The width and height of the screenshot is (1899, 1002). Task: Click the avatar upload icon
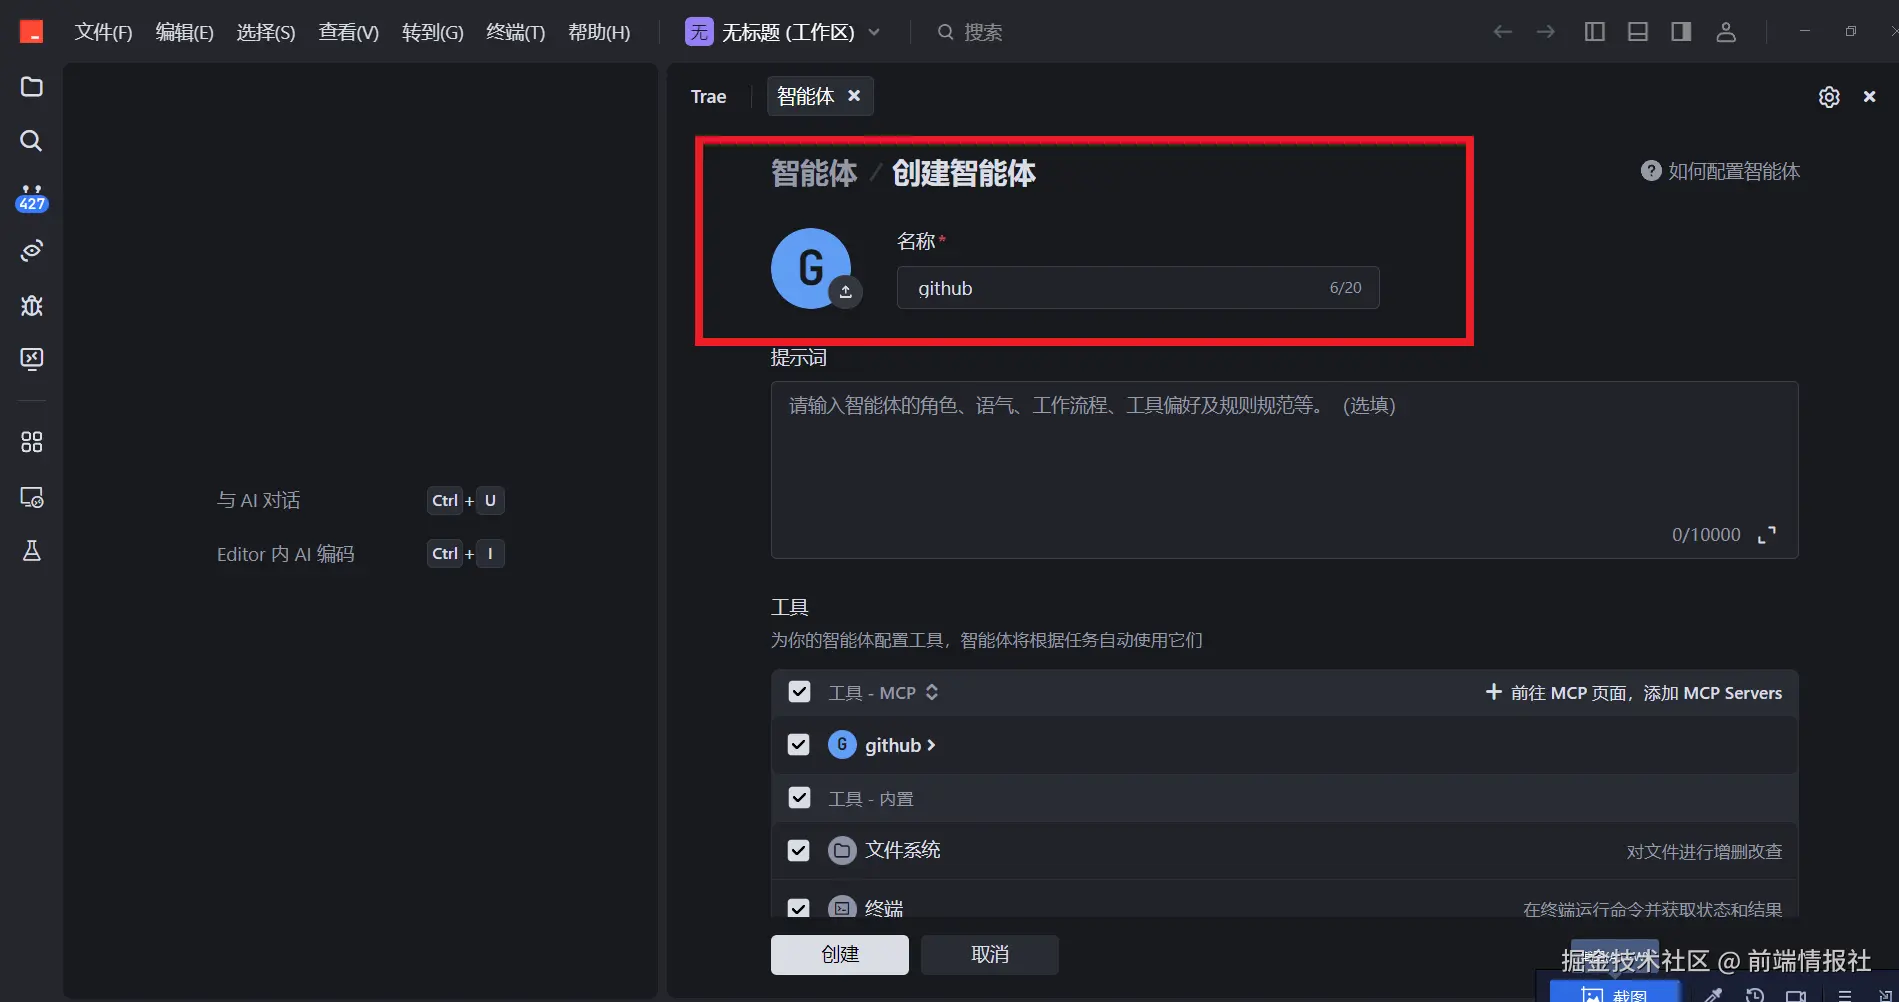(x=846, y=291)
